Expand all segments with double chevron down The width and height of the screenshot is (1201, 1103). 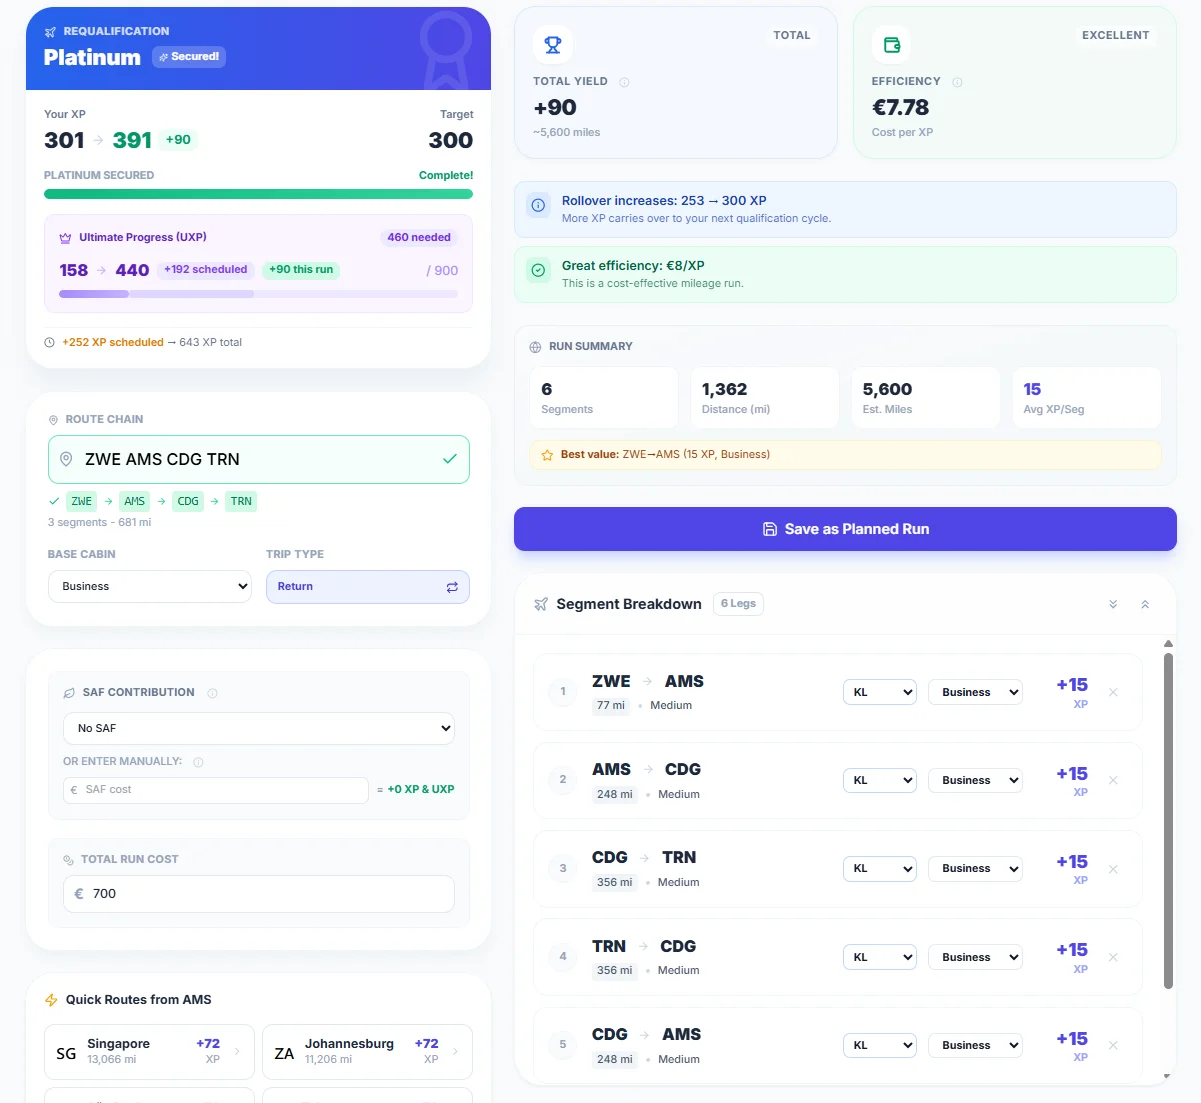[1113, 604]
